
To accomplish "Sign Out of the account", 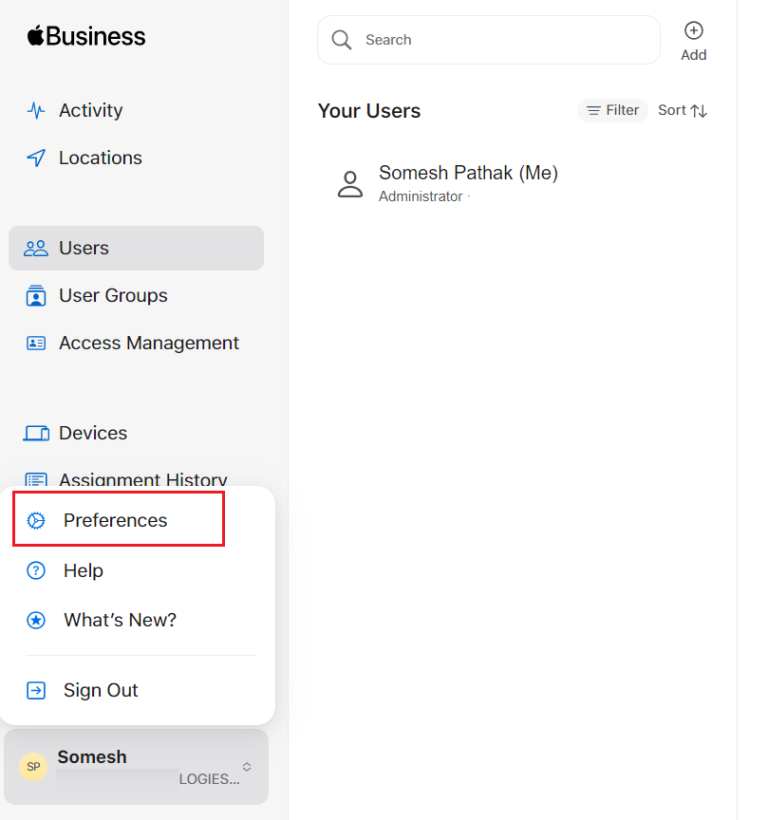I will click(x=100, y=691).
